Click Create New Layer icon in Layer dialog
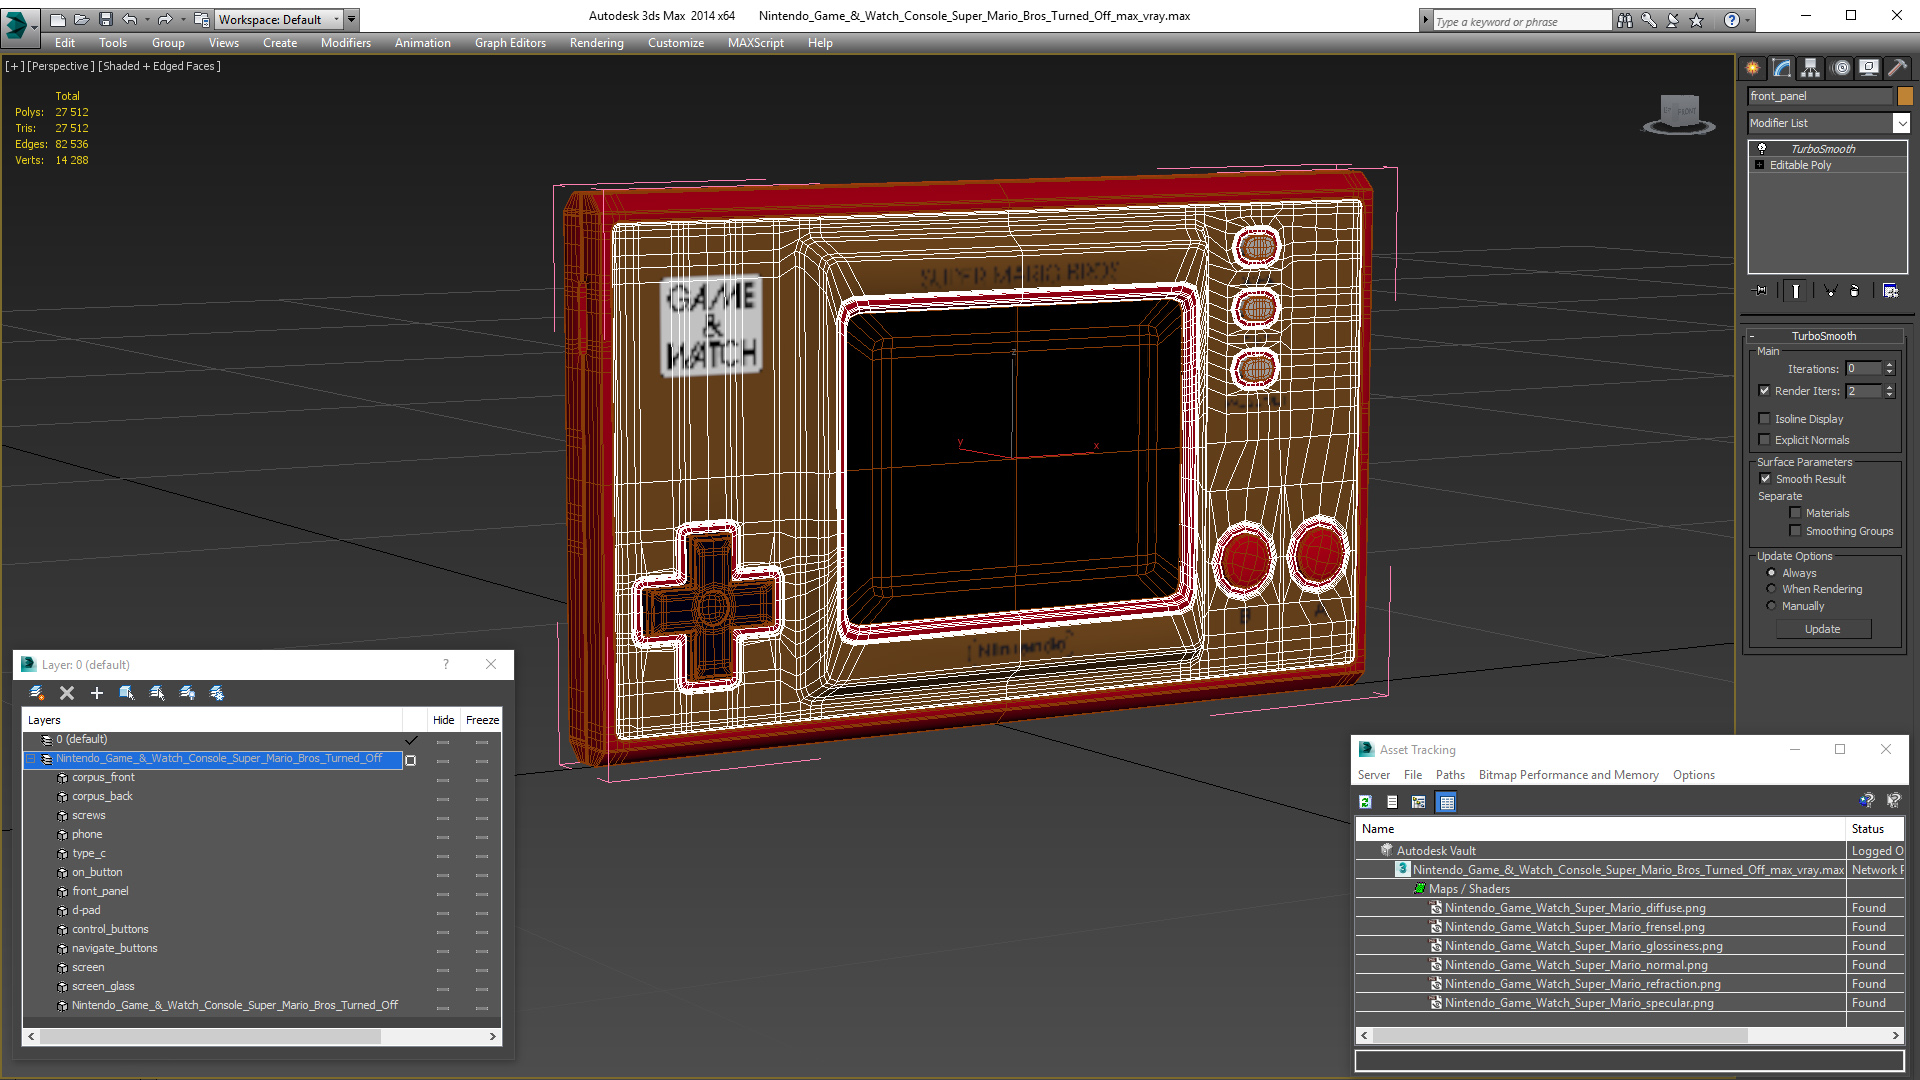 point(37,693)
